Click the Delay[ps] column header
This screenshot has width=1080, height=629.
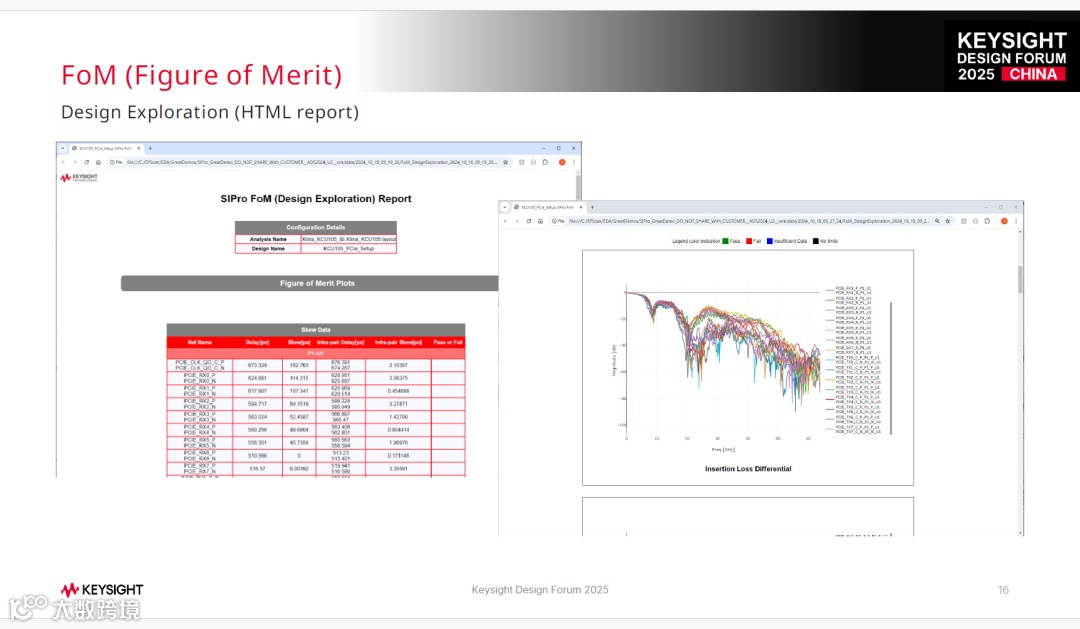coord(257,342)
